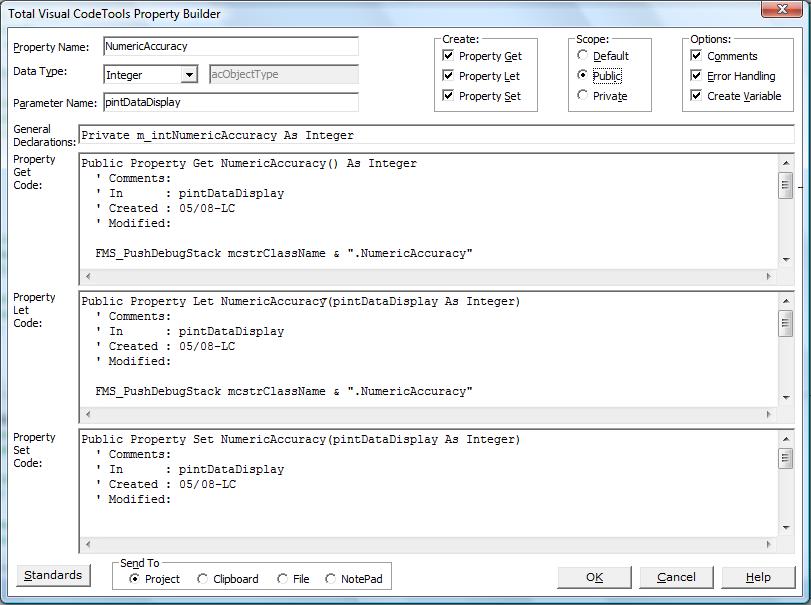Select the Private scope radio button

(582, 95)
